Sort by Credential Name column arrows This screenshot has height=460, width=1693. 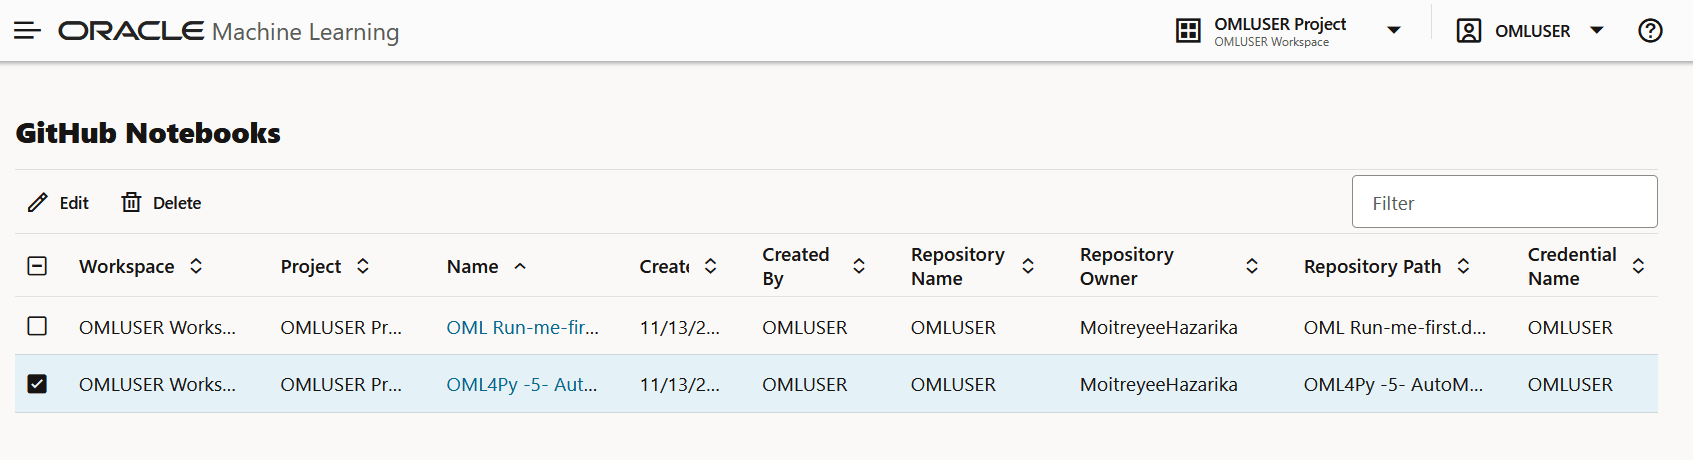[1638, 266]
